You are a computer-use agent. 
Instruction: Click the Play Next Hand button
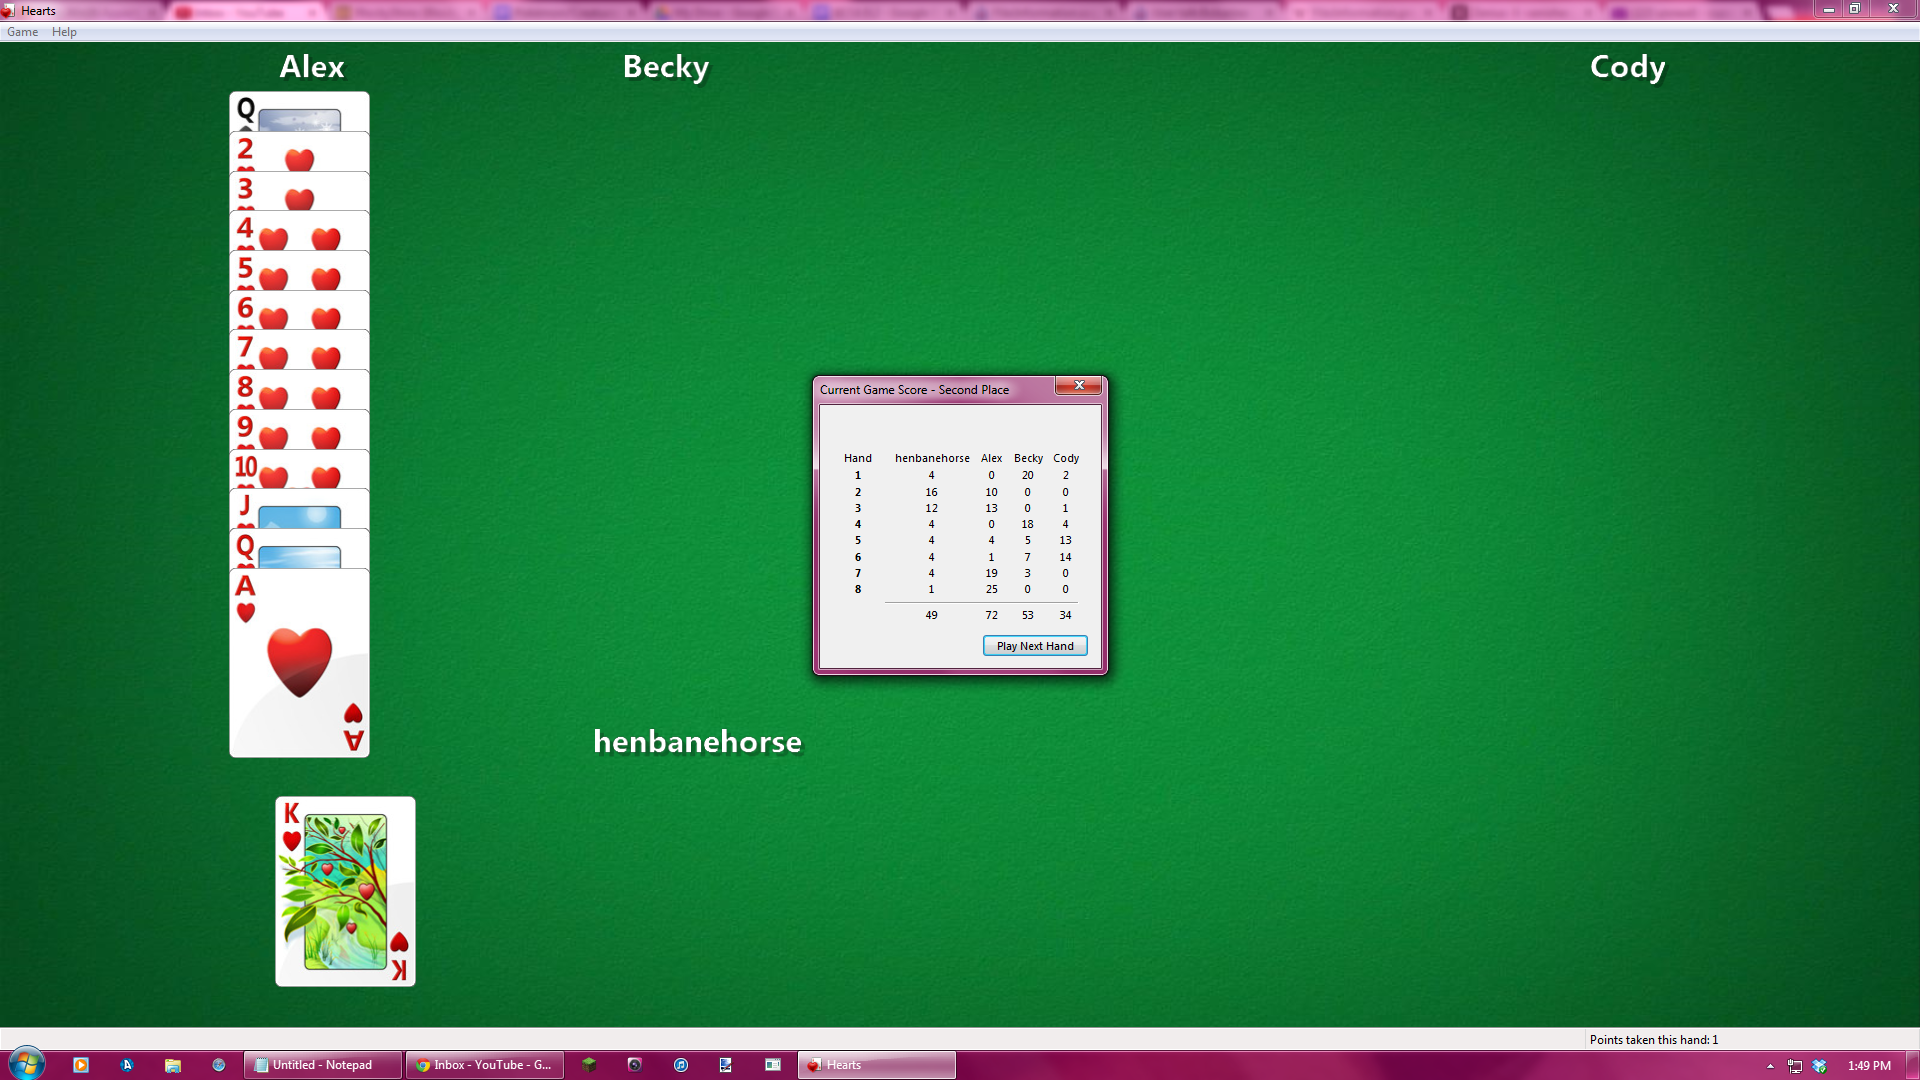click(1035, 646)
